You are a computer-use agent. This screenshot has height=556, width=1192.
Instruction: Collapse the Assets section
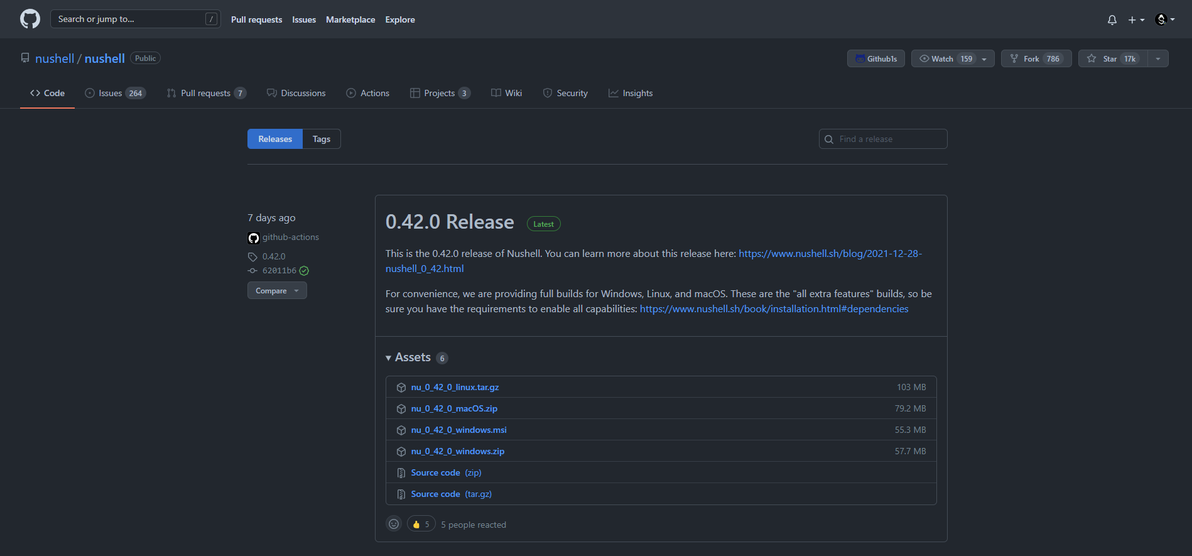[389, 358]
